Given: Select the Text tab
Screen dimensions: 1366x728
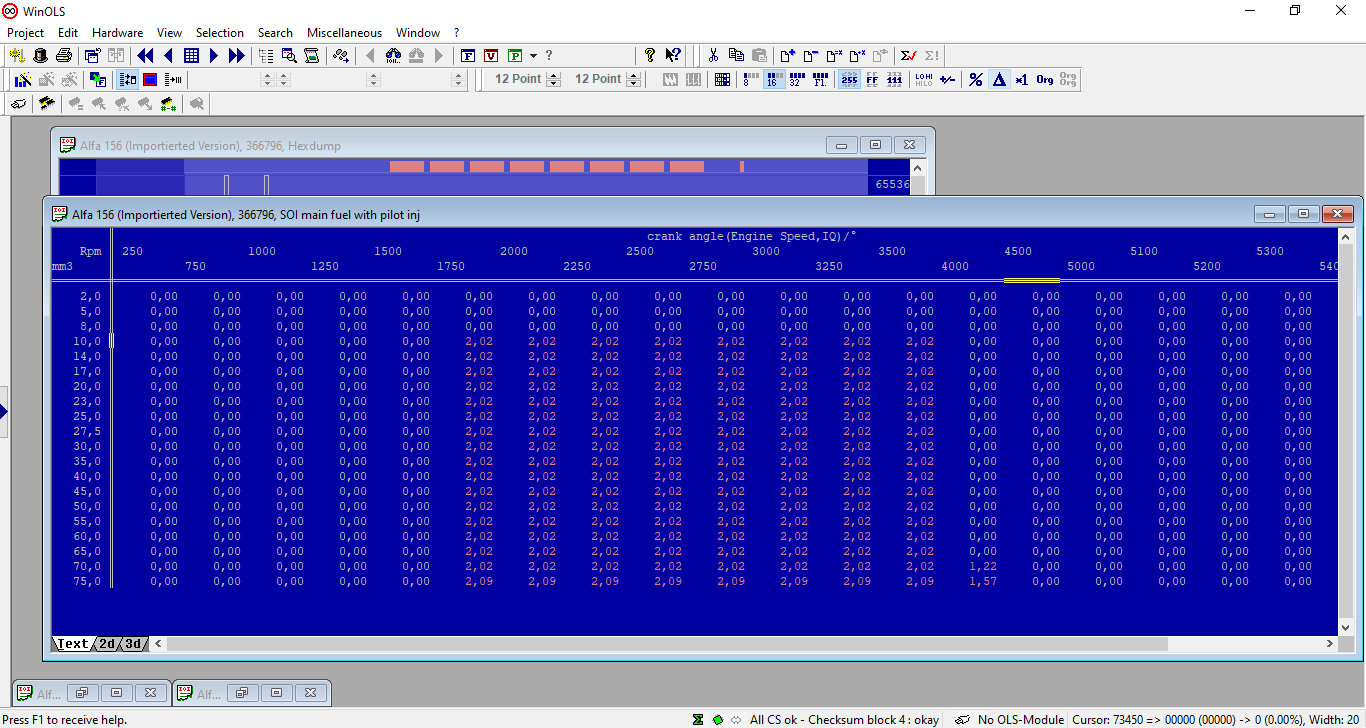Looking at the screenshot, I should [x=72, y=644].
